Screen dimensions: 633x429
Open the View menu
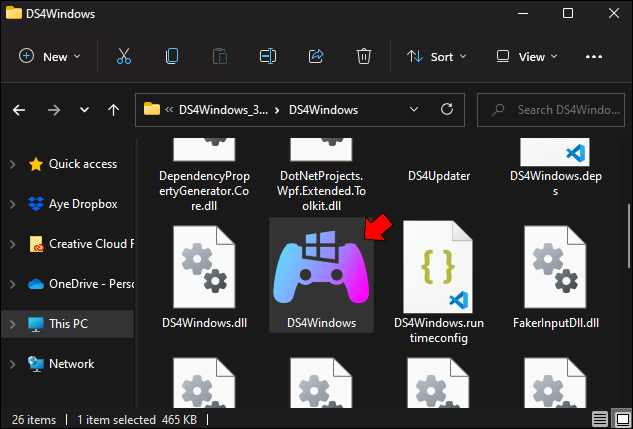click(527, 57)
